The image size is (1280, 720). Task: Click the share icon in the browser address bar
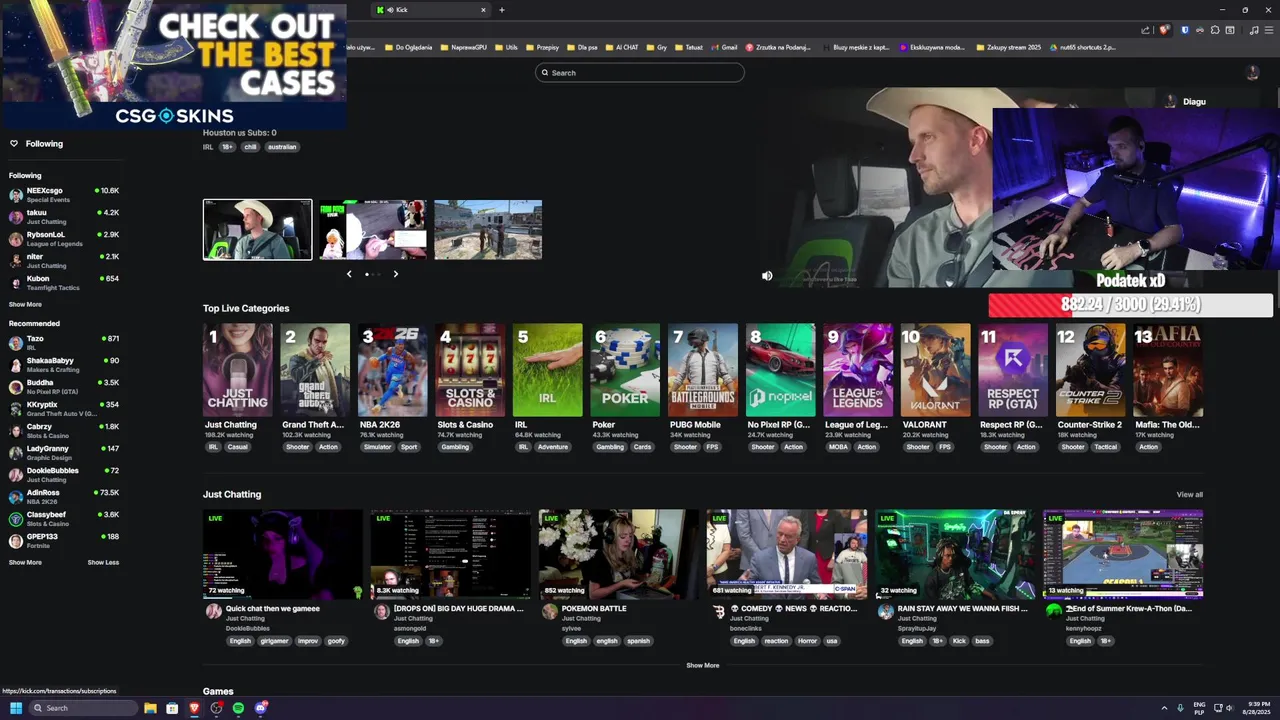[1146, 30]
